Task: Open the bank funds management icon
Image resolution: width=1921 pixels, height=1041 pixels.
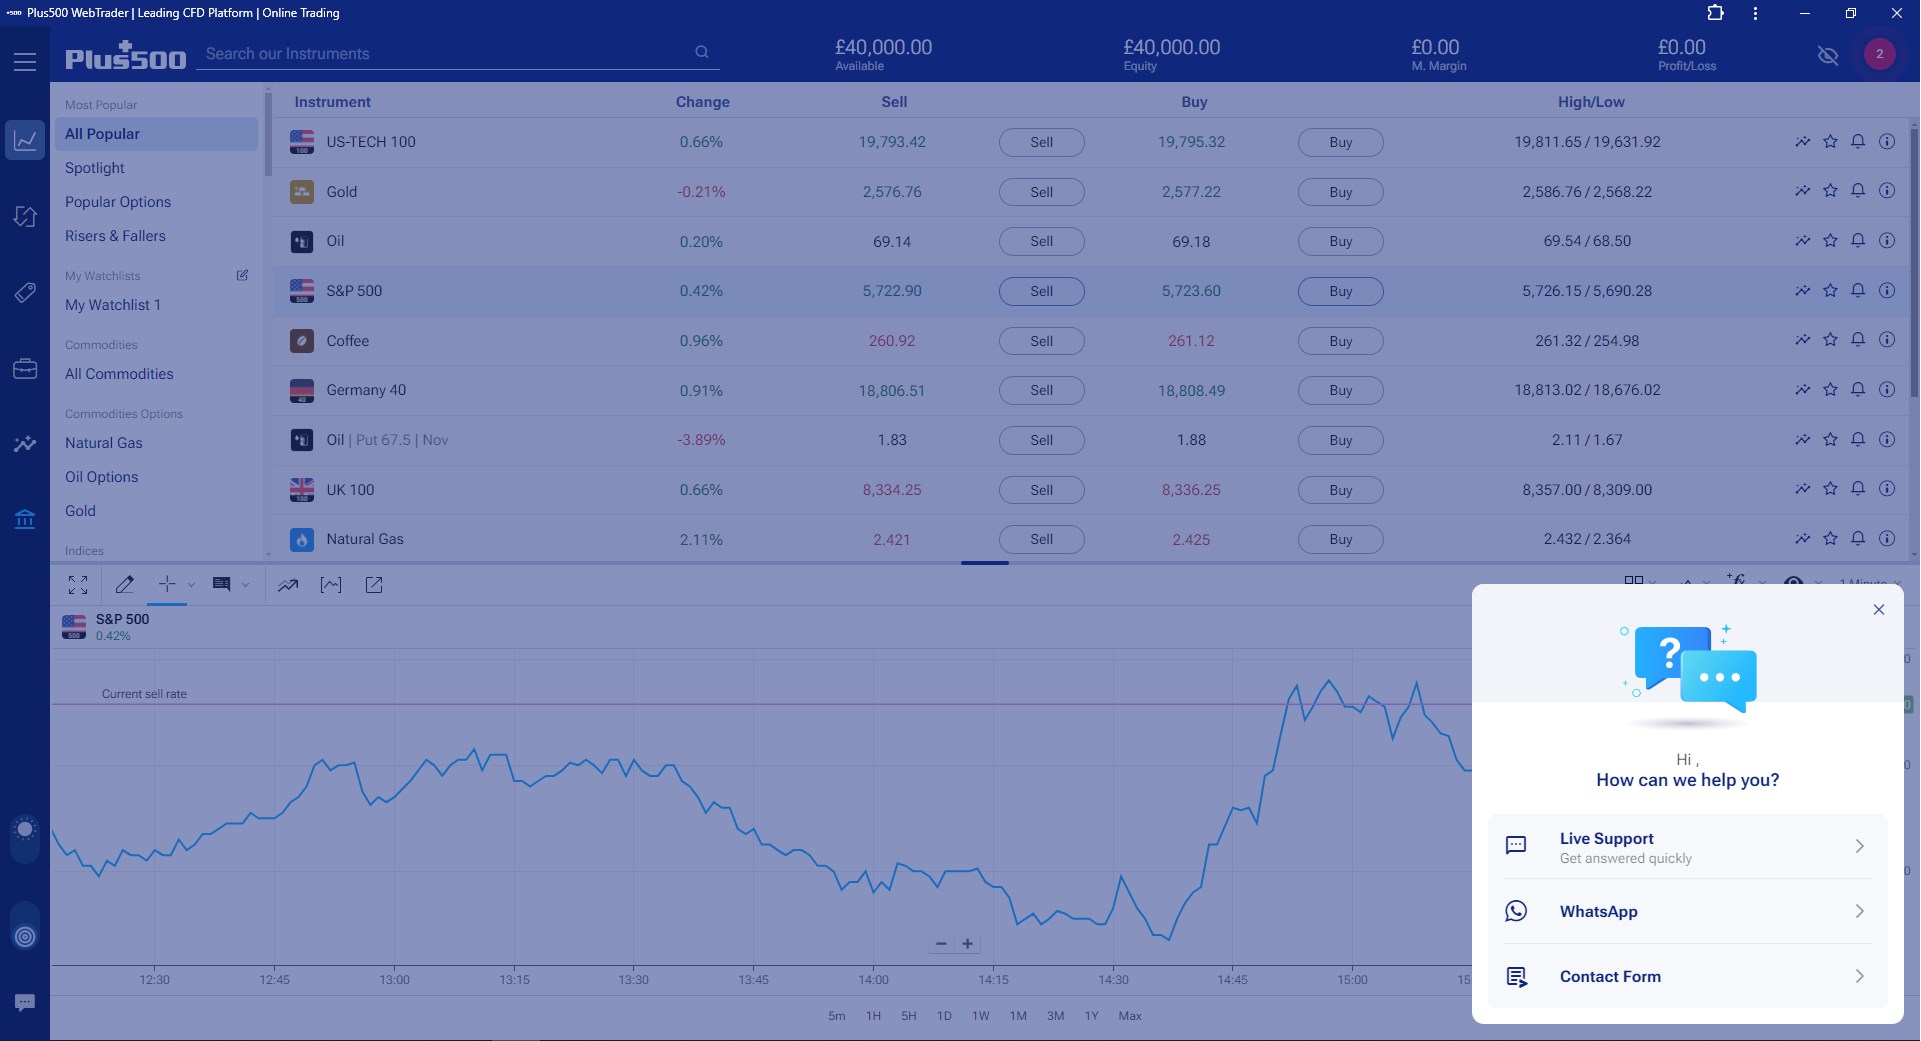Action: coord(25,519)
